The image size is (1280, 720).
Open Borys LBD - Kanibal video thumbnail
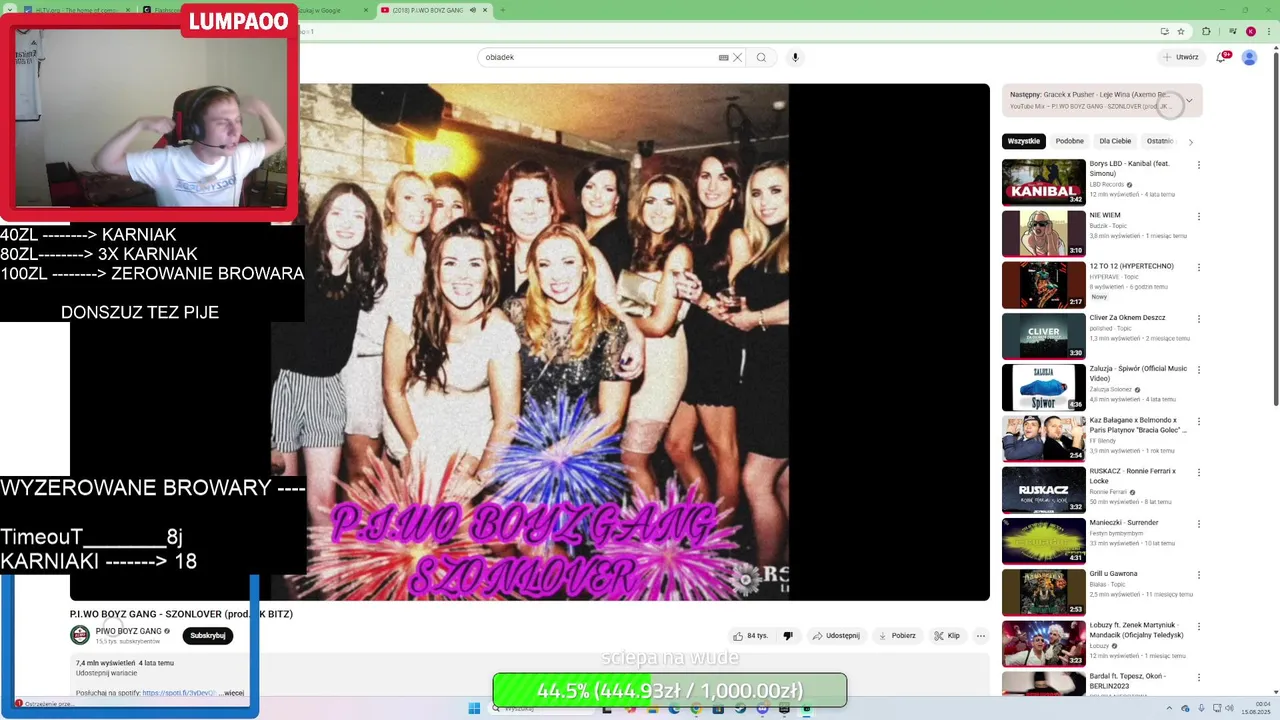click(1043, 182)
